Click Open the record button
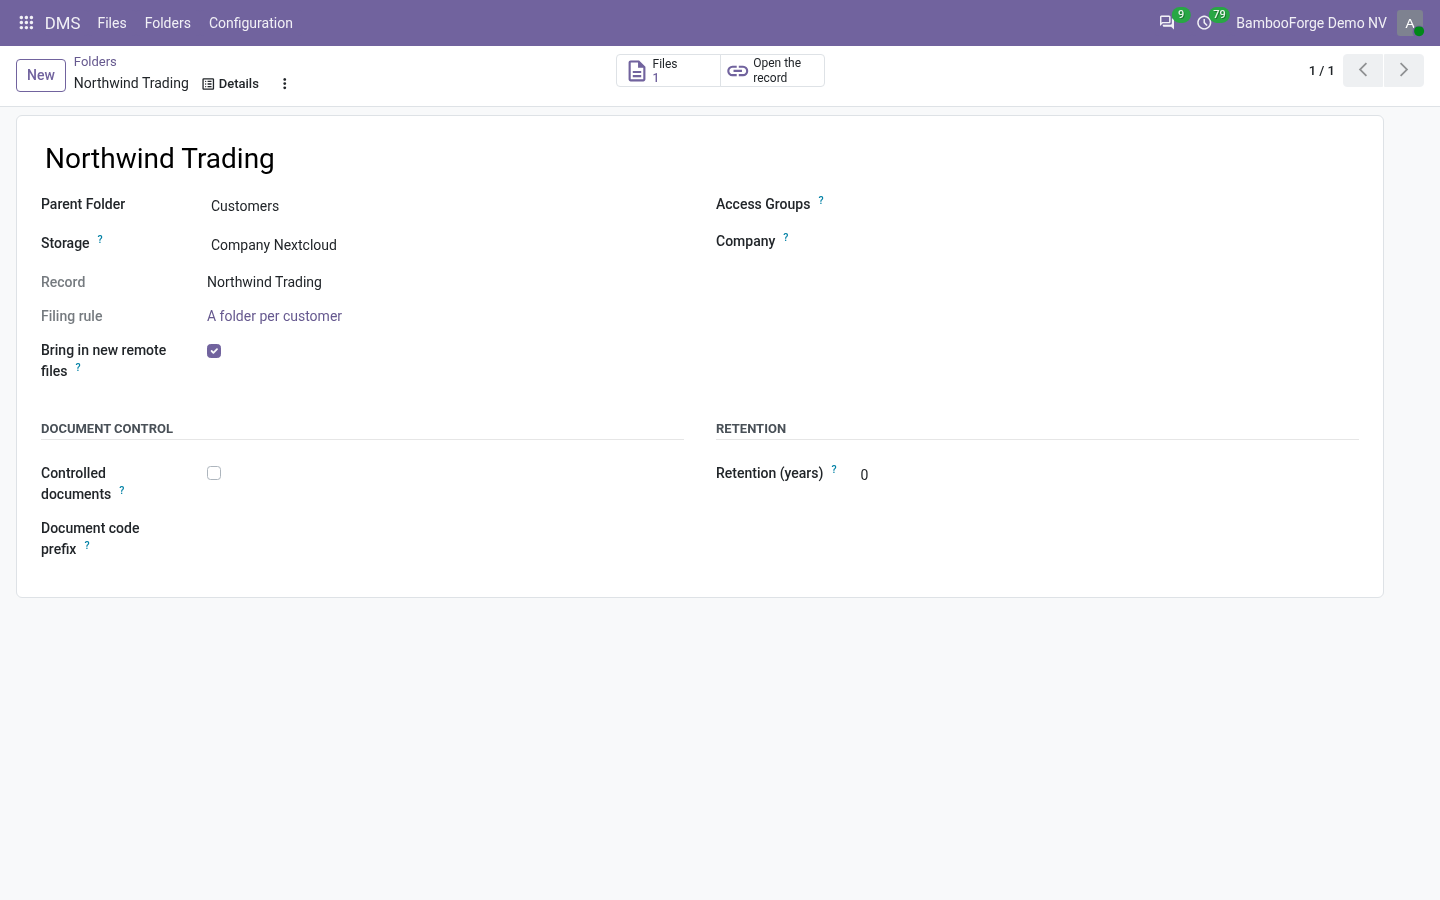 [772, 70]
